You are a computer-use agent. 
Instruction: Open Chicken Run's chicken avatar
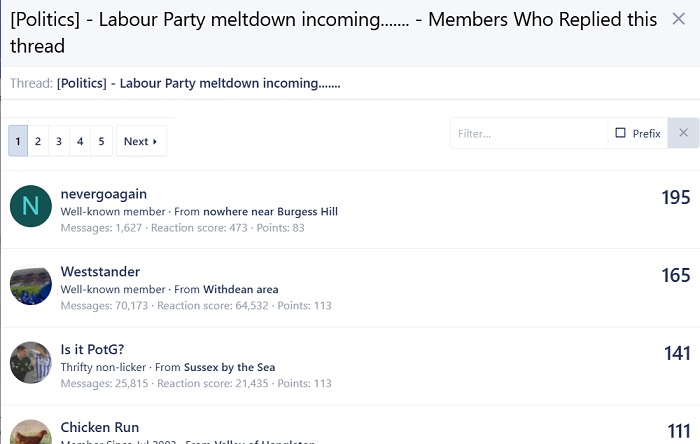click(31, 432)
